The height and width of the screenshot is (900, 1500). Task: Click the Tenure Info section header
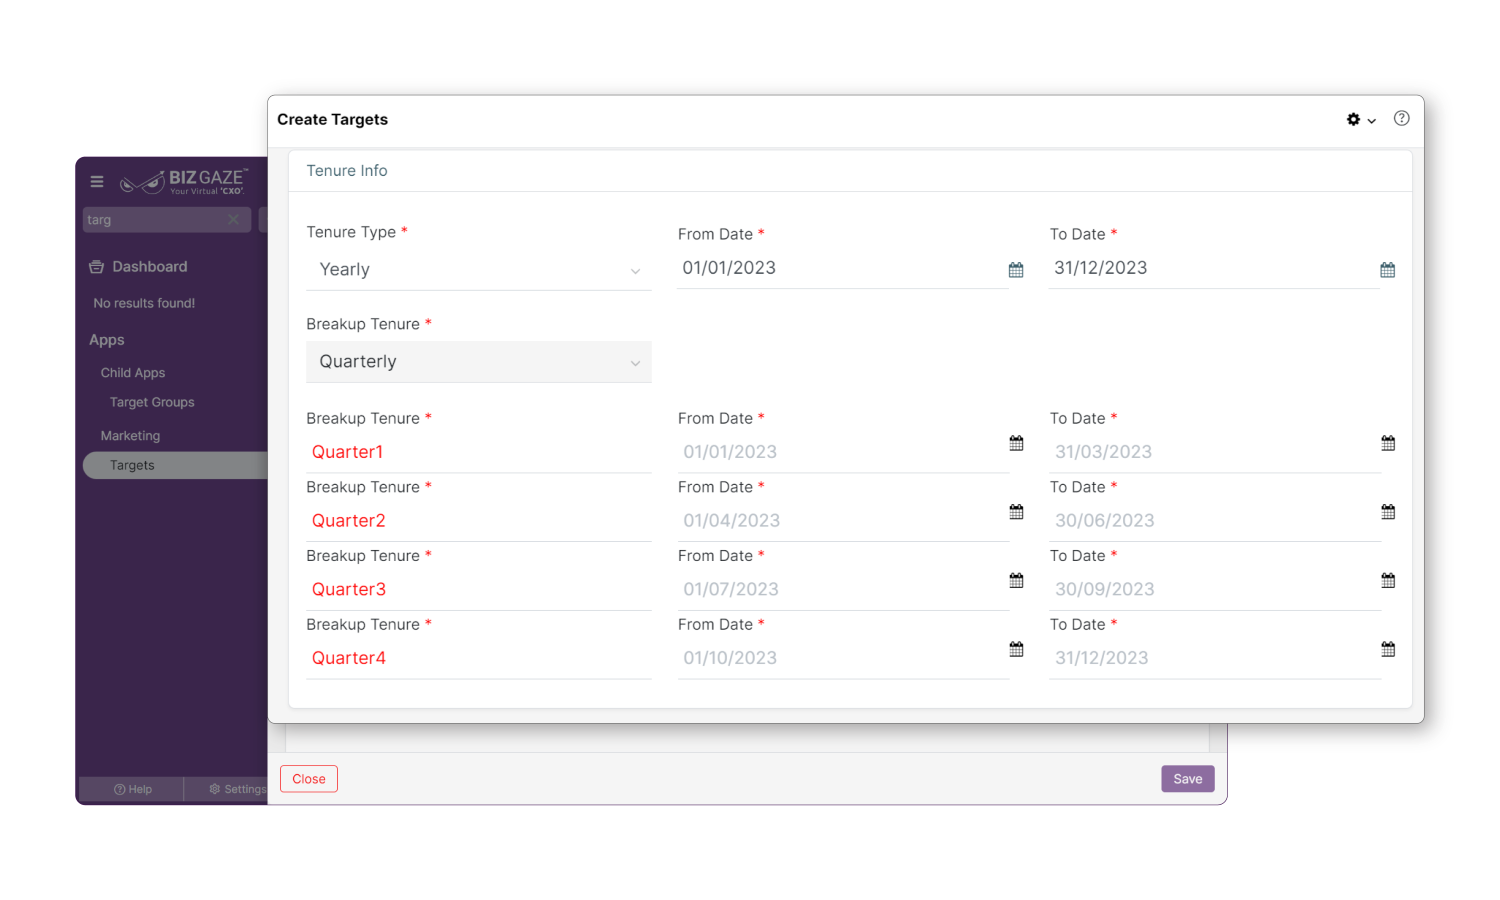pyautogui.click(x=346, y=171)
